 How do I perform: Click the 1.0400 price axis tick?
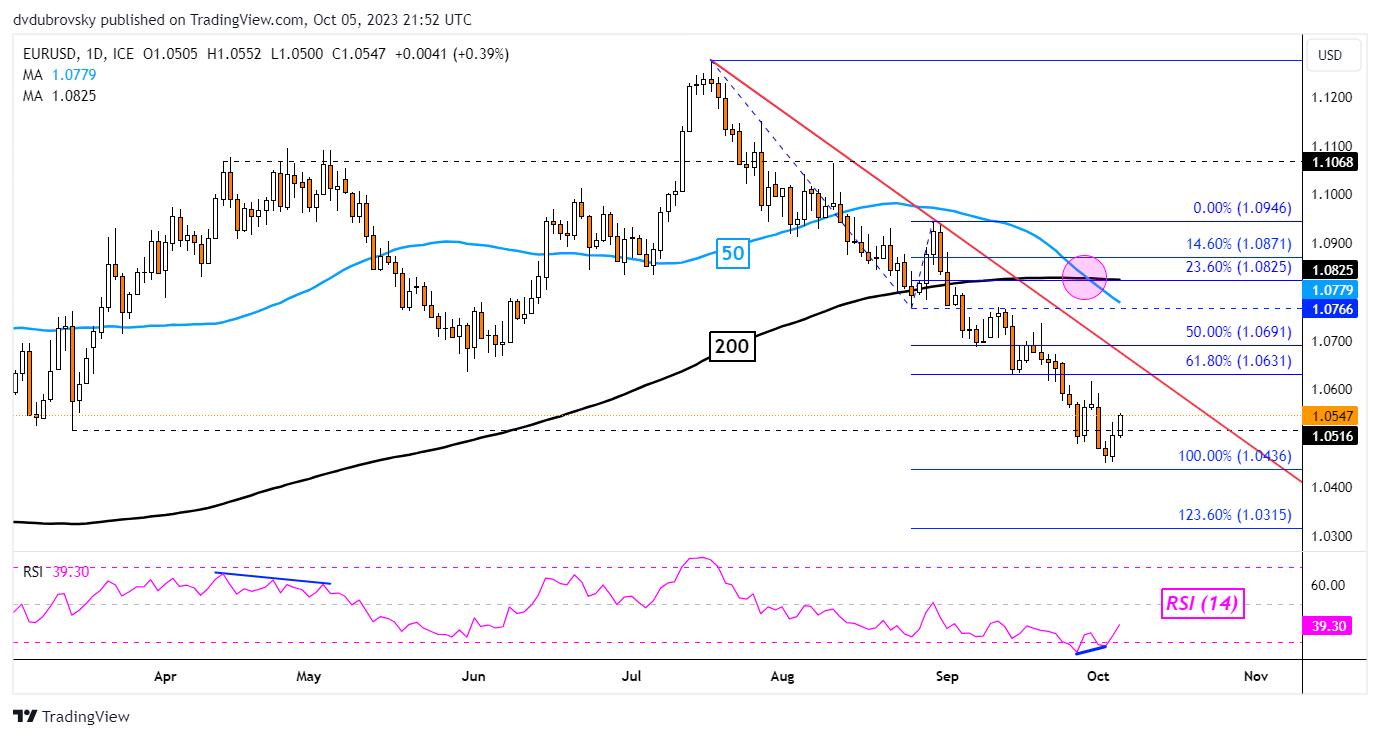tap(1332, 487)
